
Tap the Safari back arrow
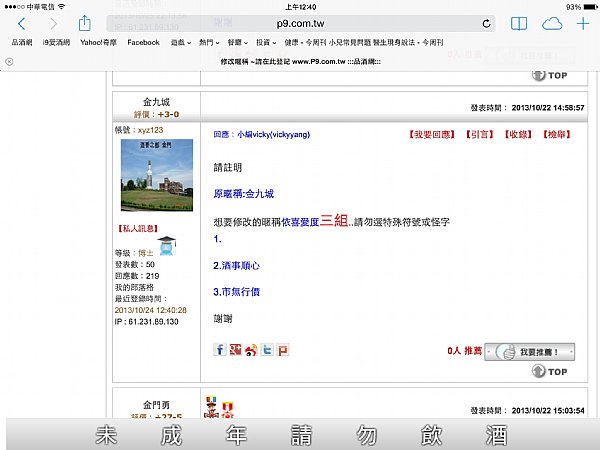coord(22,24)
